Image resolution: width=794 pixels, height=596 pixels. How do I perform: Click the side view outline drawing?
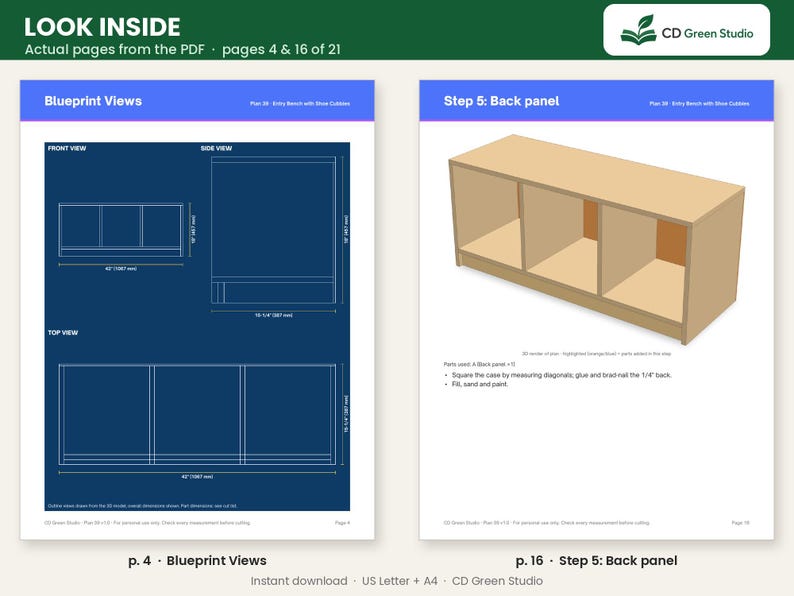[x=273, y=230]
